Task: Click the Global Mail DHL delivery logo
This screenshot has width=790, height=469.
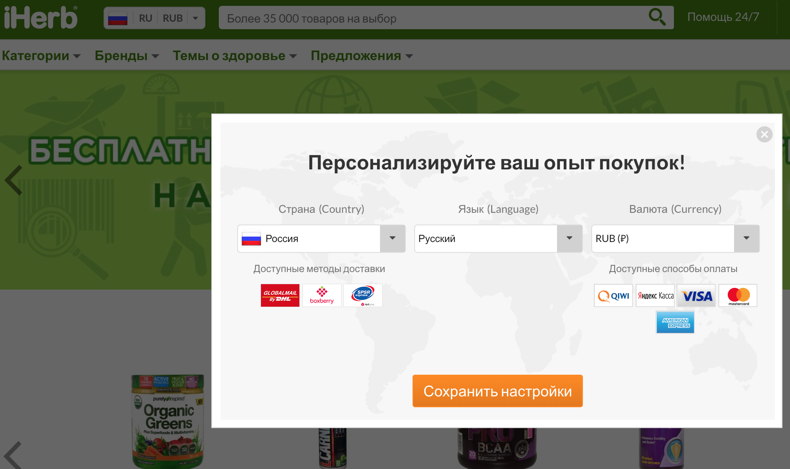Action: tap(280, 295)
